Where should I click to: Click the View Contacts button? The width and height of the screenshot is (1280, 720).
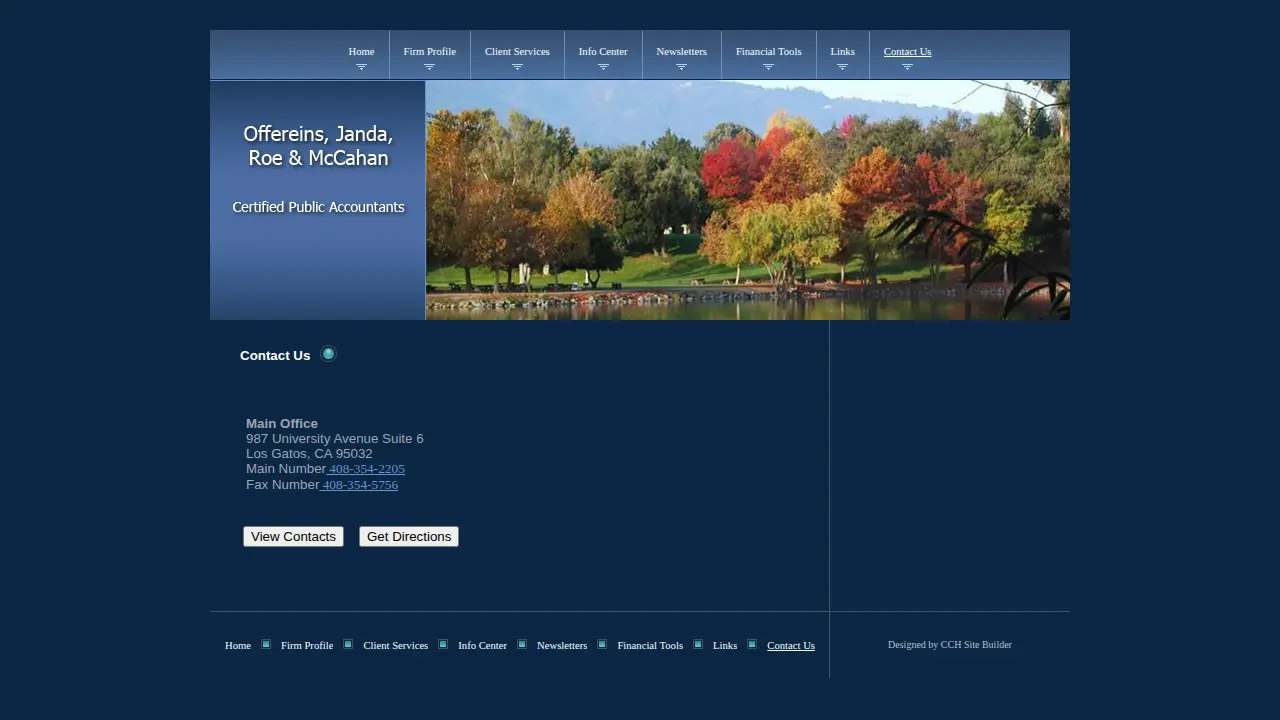(293, 537)
